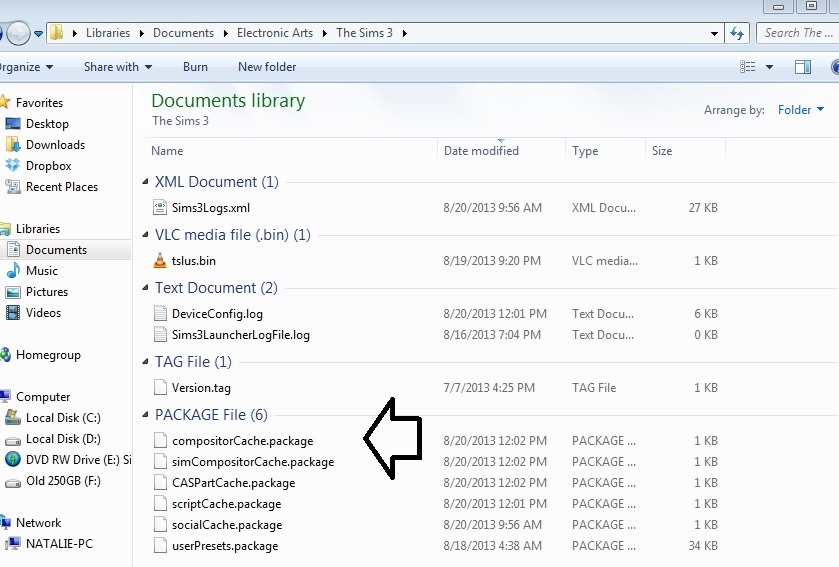Collapse the VLC media file group
The height and width of the screenshot is (567, 839).
pos(145,235)
